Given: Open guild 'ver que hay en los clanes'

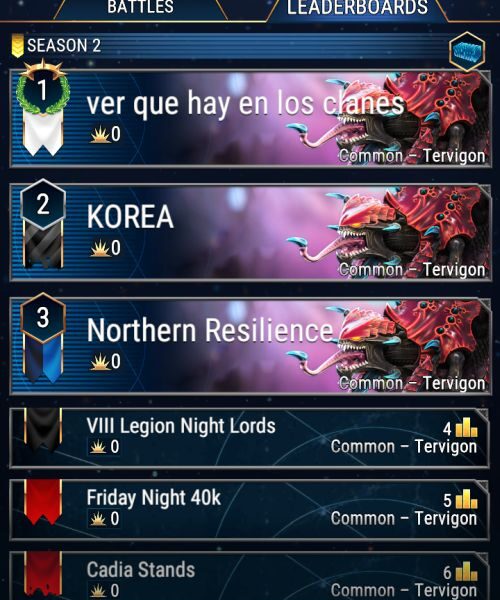Looking at the screenshot, I should pyautogui.click(x=250, y=119).
